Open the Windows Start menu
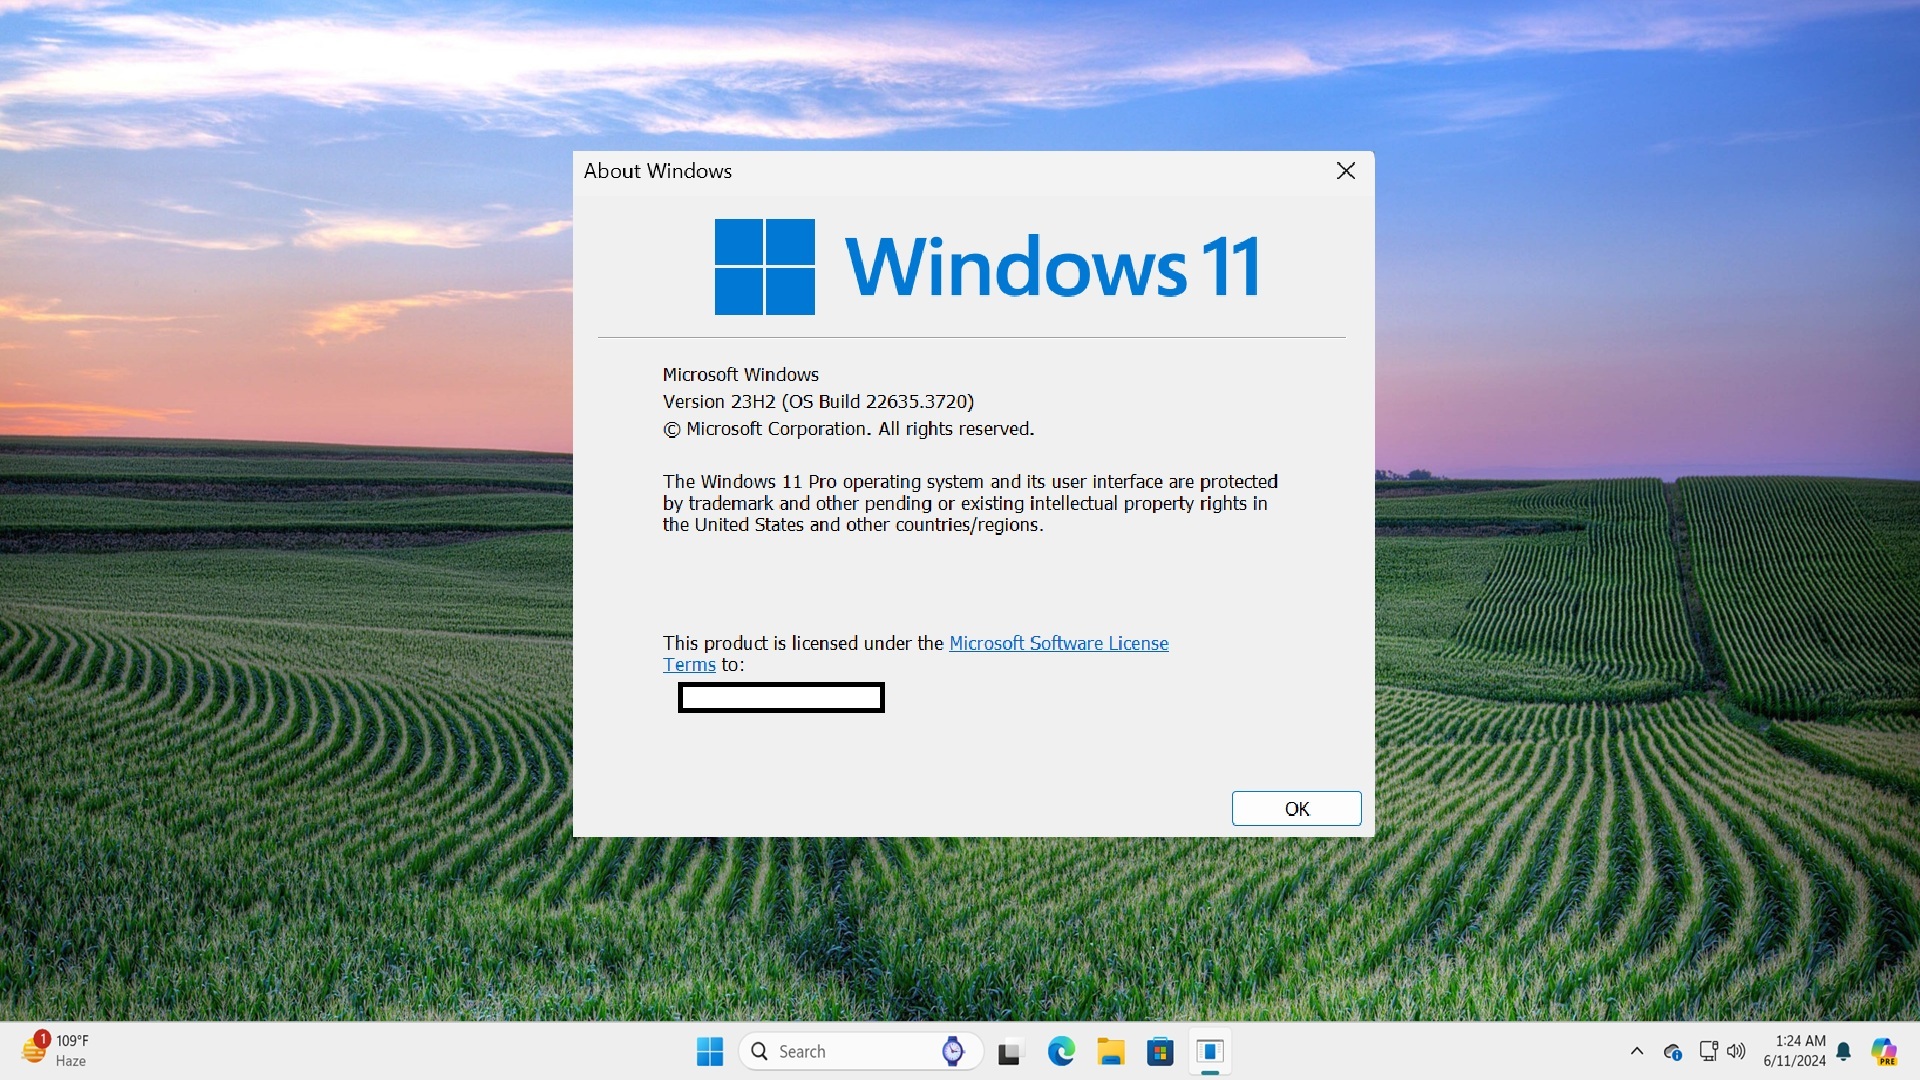 click(x=710, y=1051)
